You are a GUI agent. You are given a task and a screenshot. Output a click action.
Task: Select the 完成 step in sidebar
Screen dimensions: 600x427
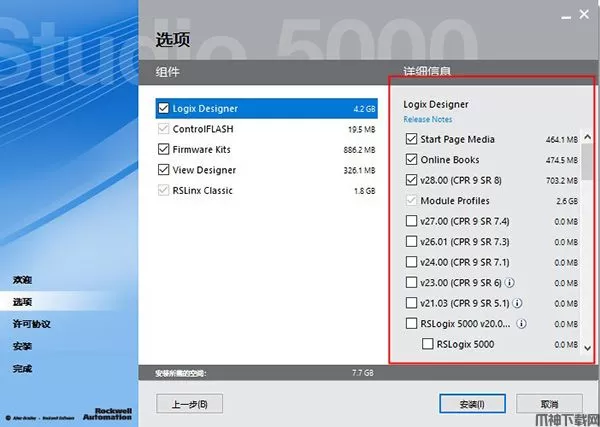click(22, 368)
